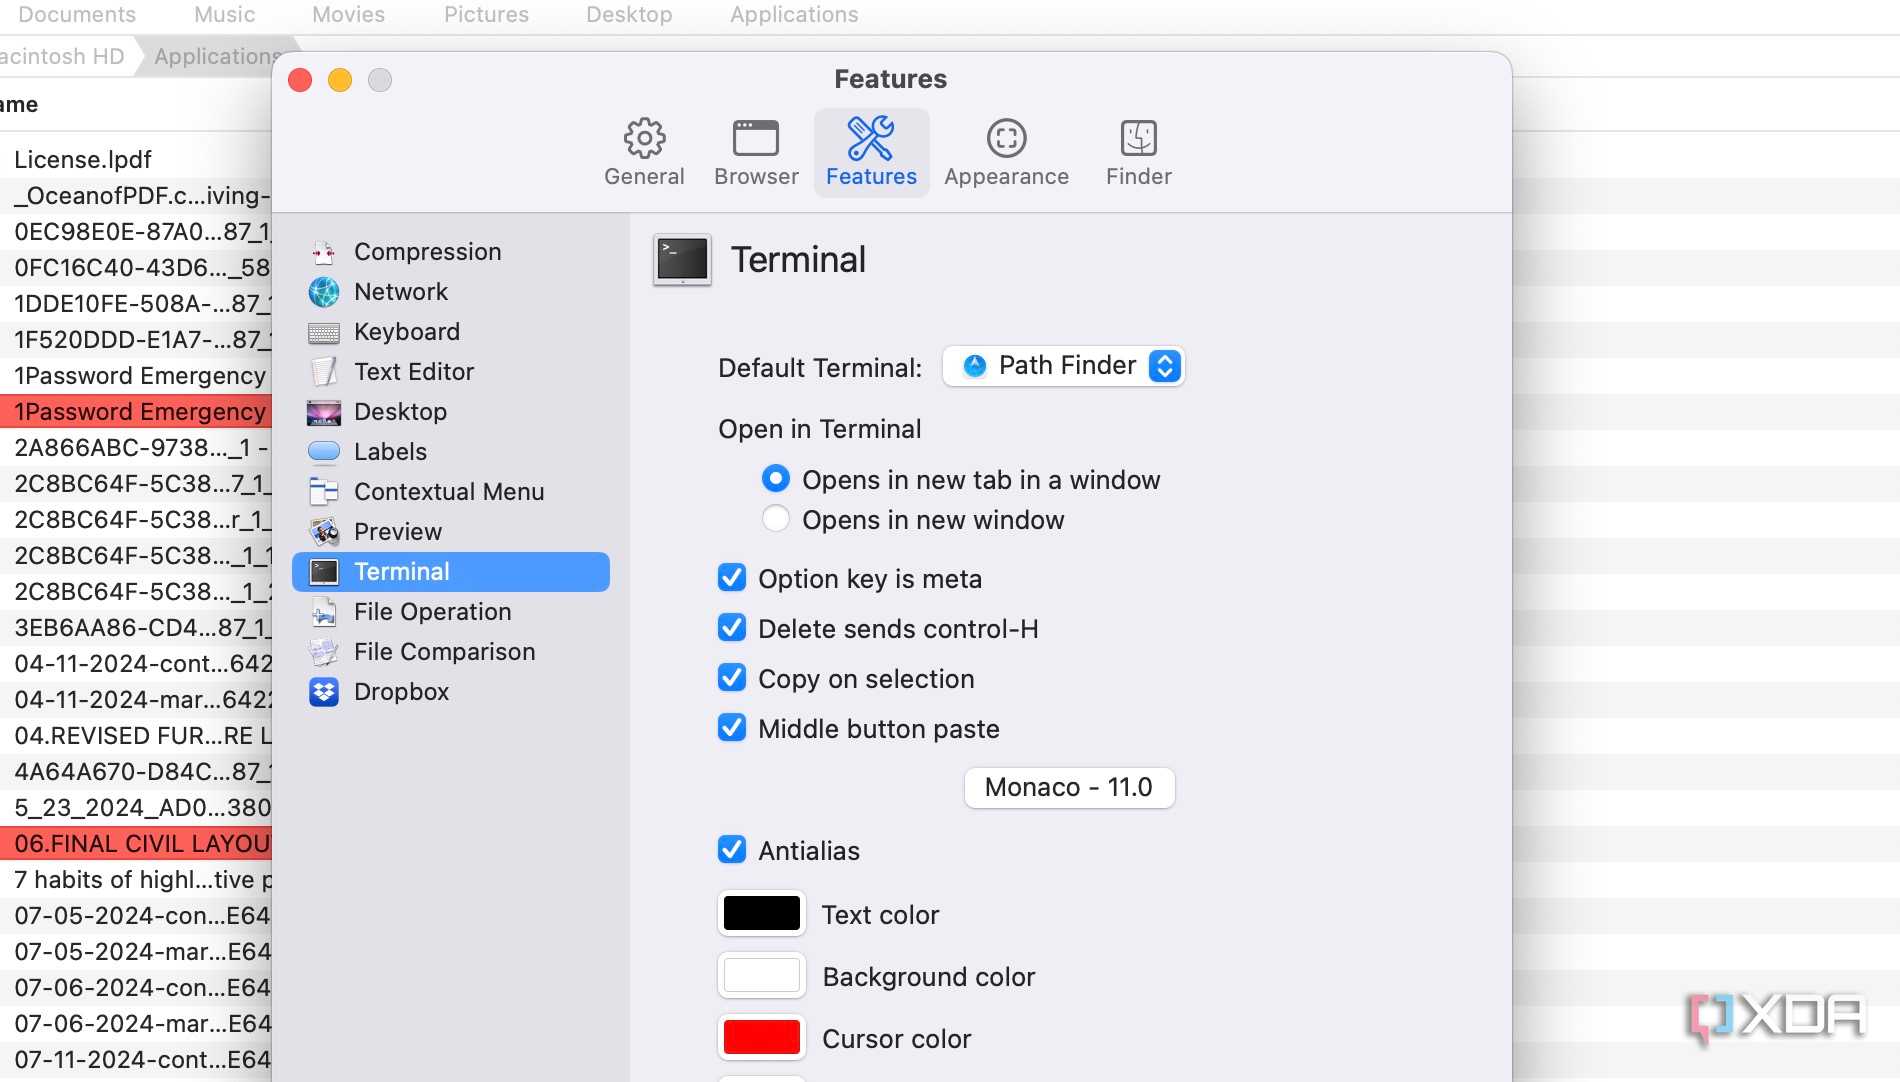Click Documents in the background favorites bar
Image resolution: width=1900 pixels, height=1082 pixels.
point(77,15)
